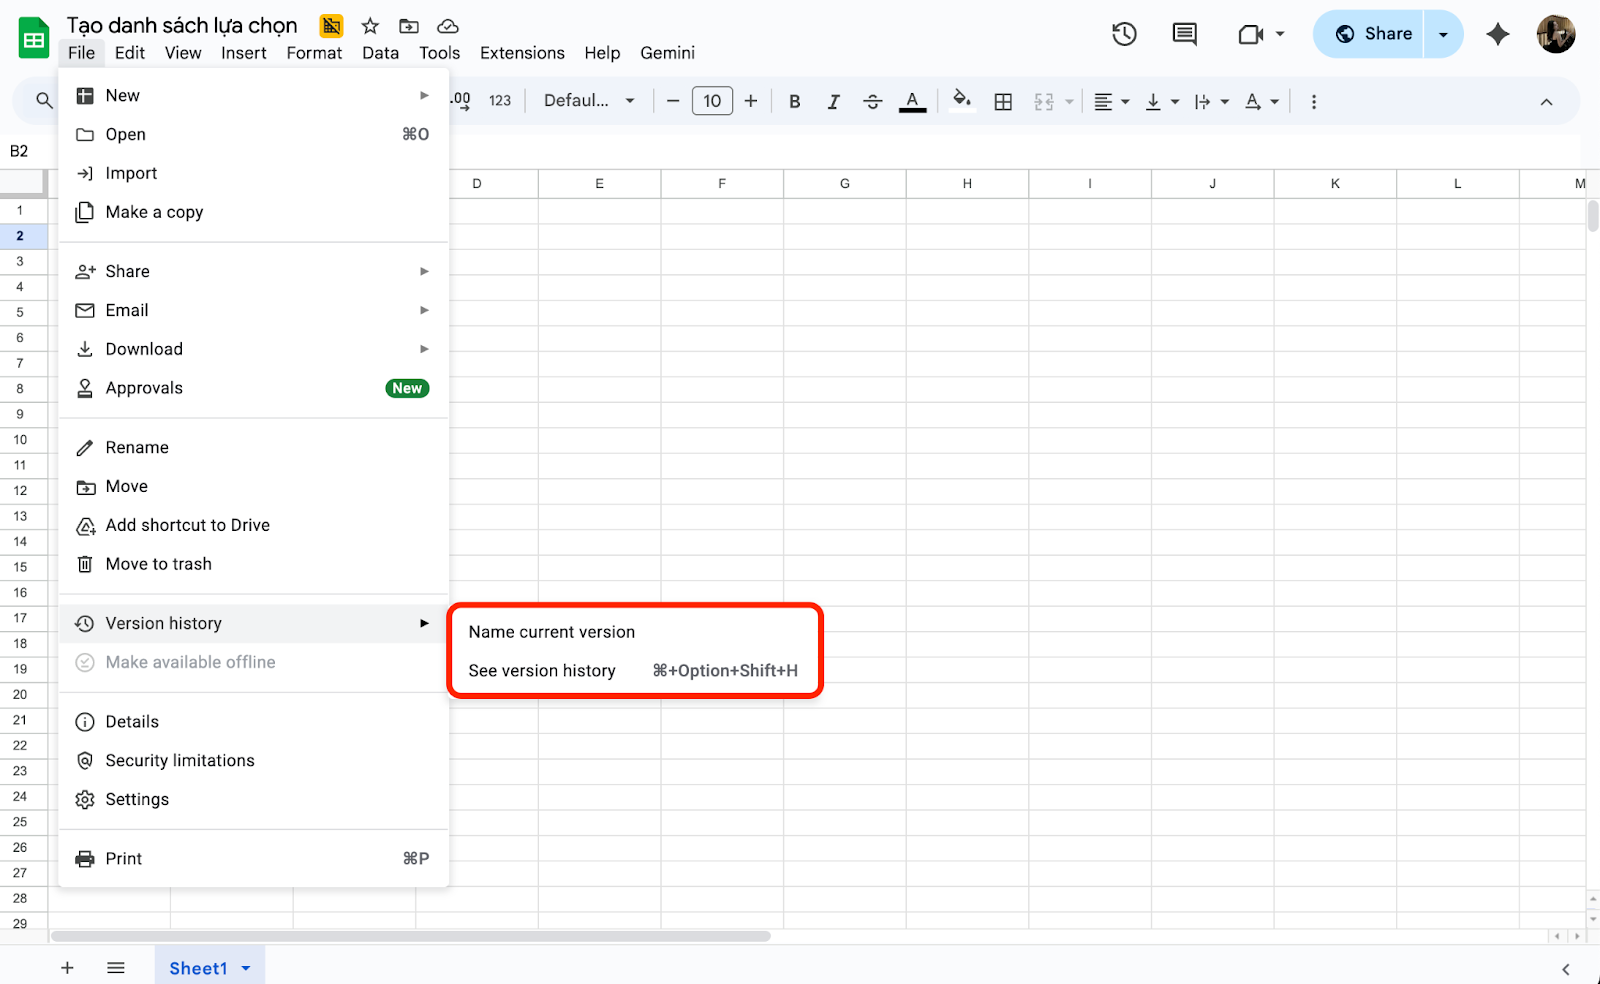Select Name current version
The height and width of the screenshot is (984, 1600).
click(552, 632)
